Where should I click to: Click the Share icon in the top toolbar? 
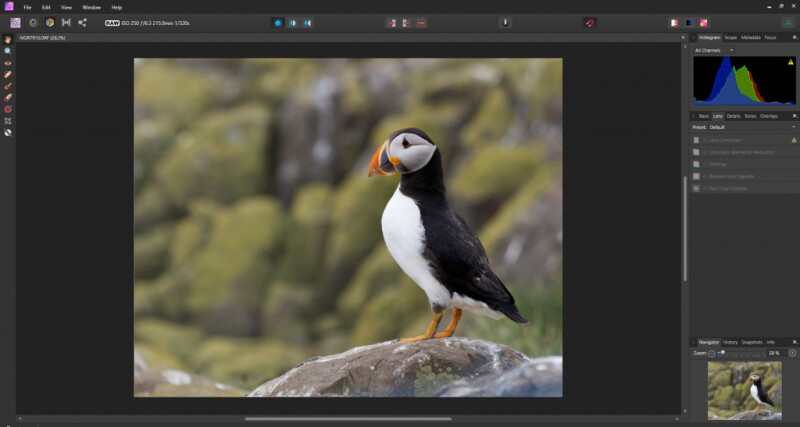tap(82, 22)
